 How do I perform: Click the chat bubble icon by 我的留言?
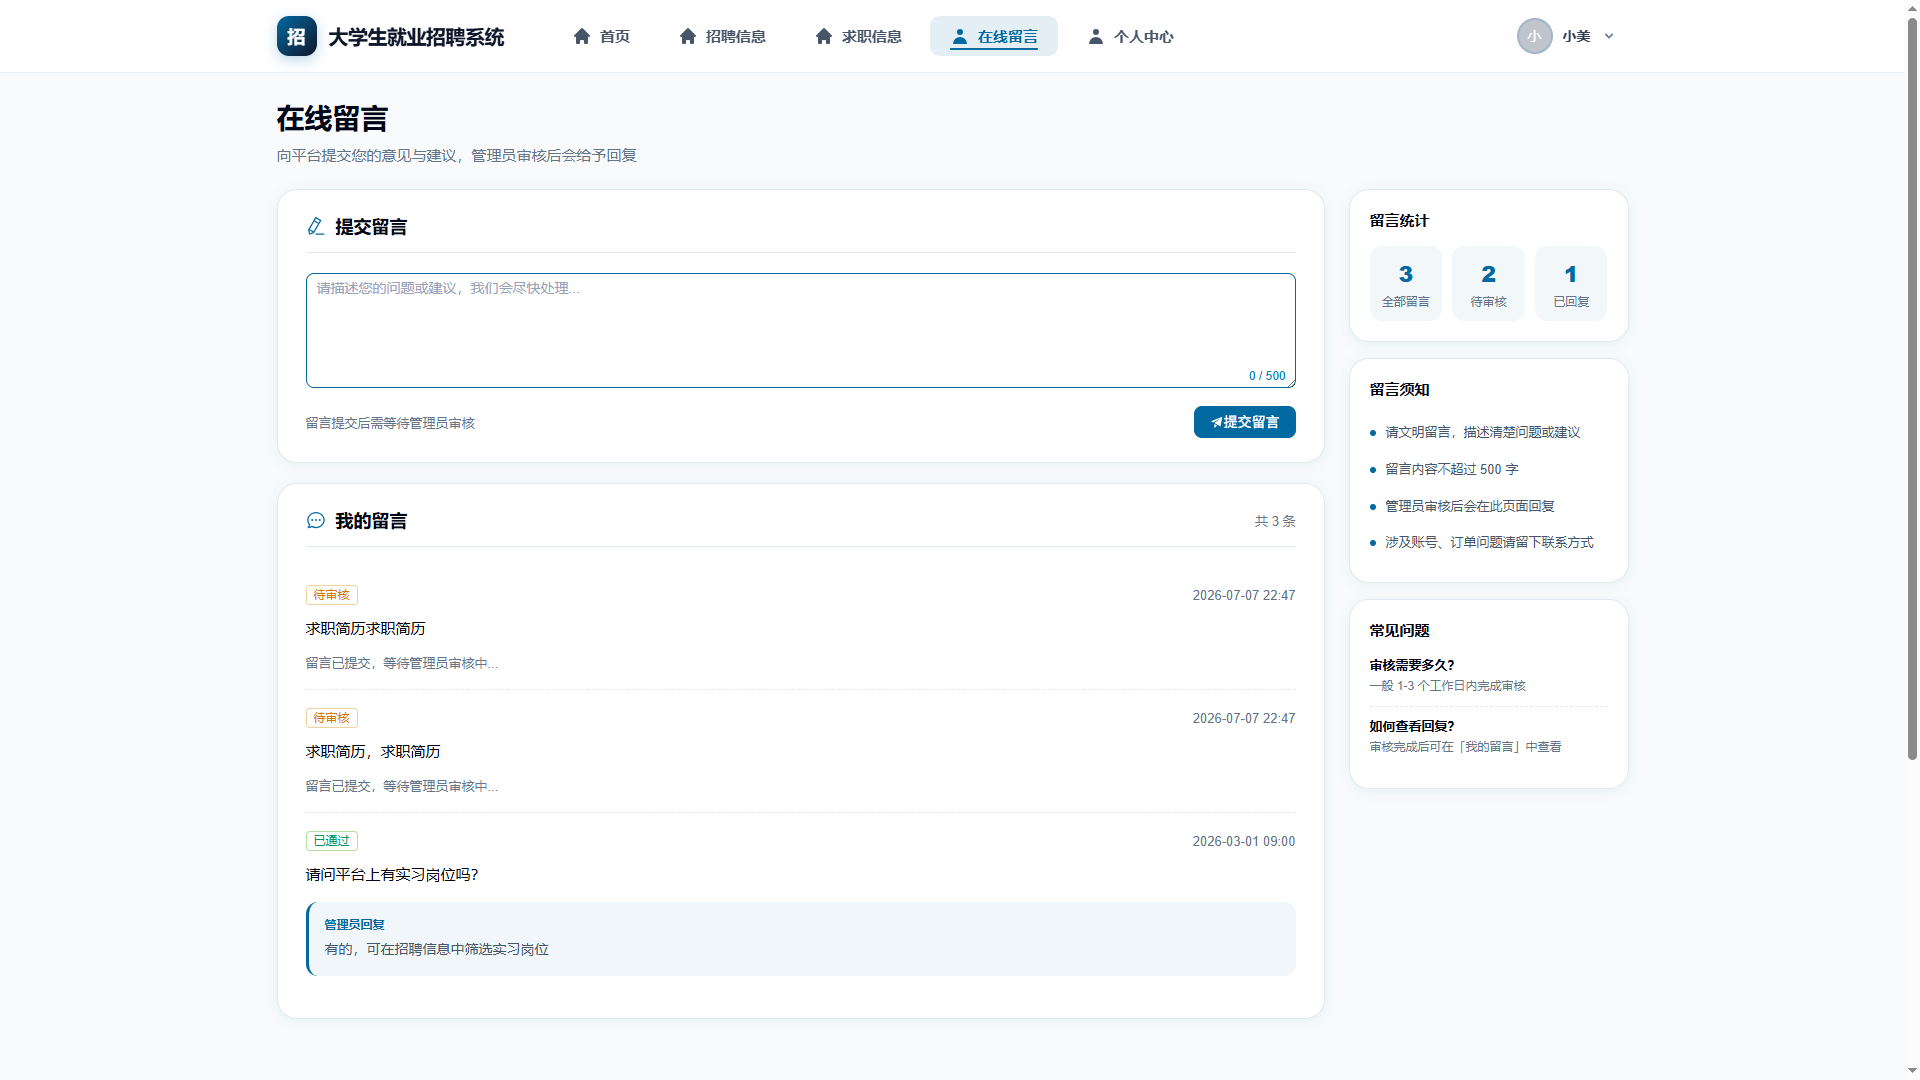tap(316, 521)
